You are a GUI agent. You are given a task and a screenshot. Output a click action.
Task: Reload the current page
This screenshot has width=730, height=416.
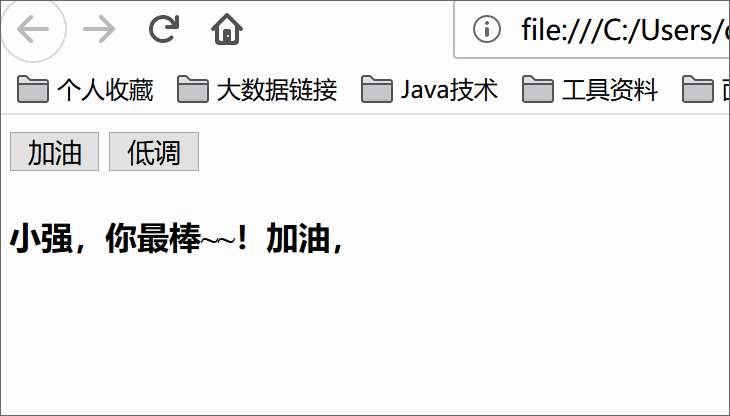(164, 29)
